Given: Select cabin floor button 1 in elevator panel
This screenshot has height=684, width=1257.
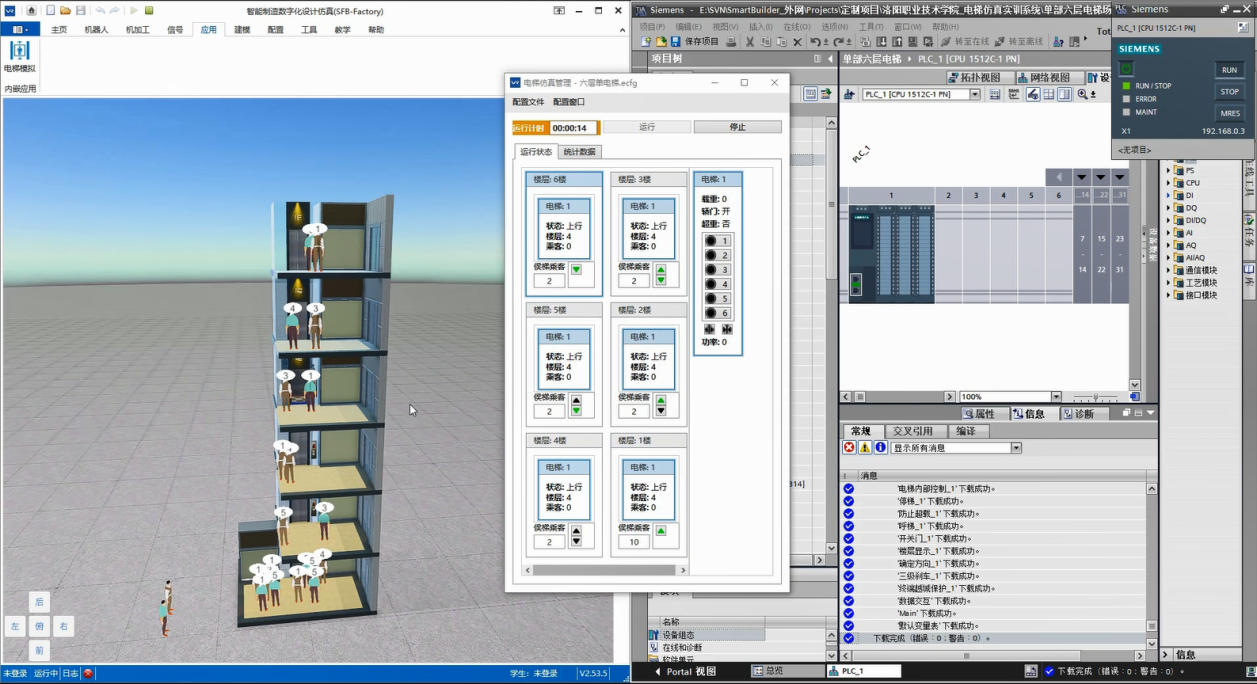Looking at the screenshot, I should click(717, 241).
